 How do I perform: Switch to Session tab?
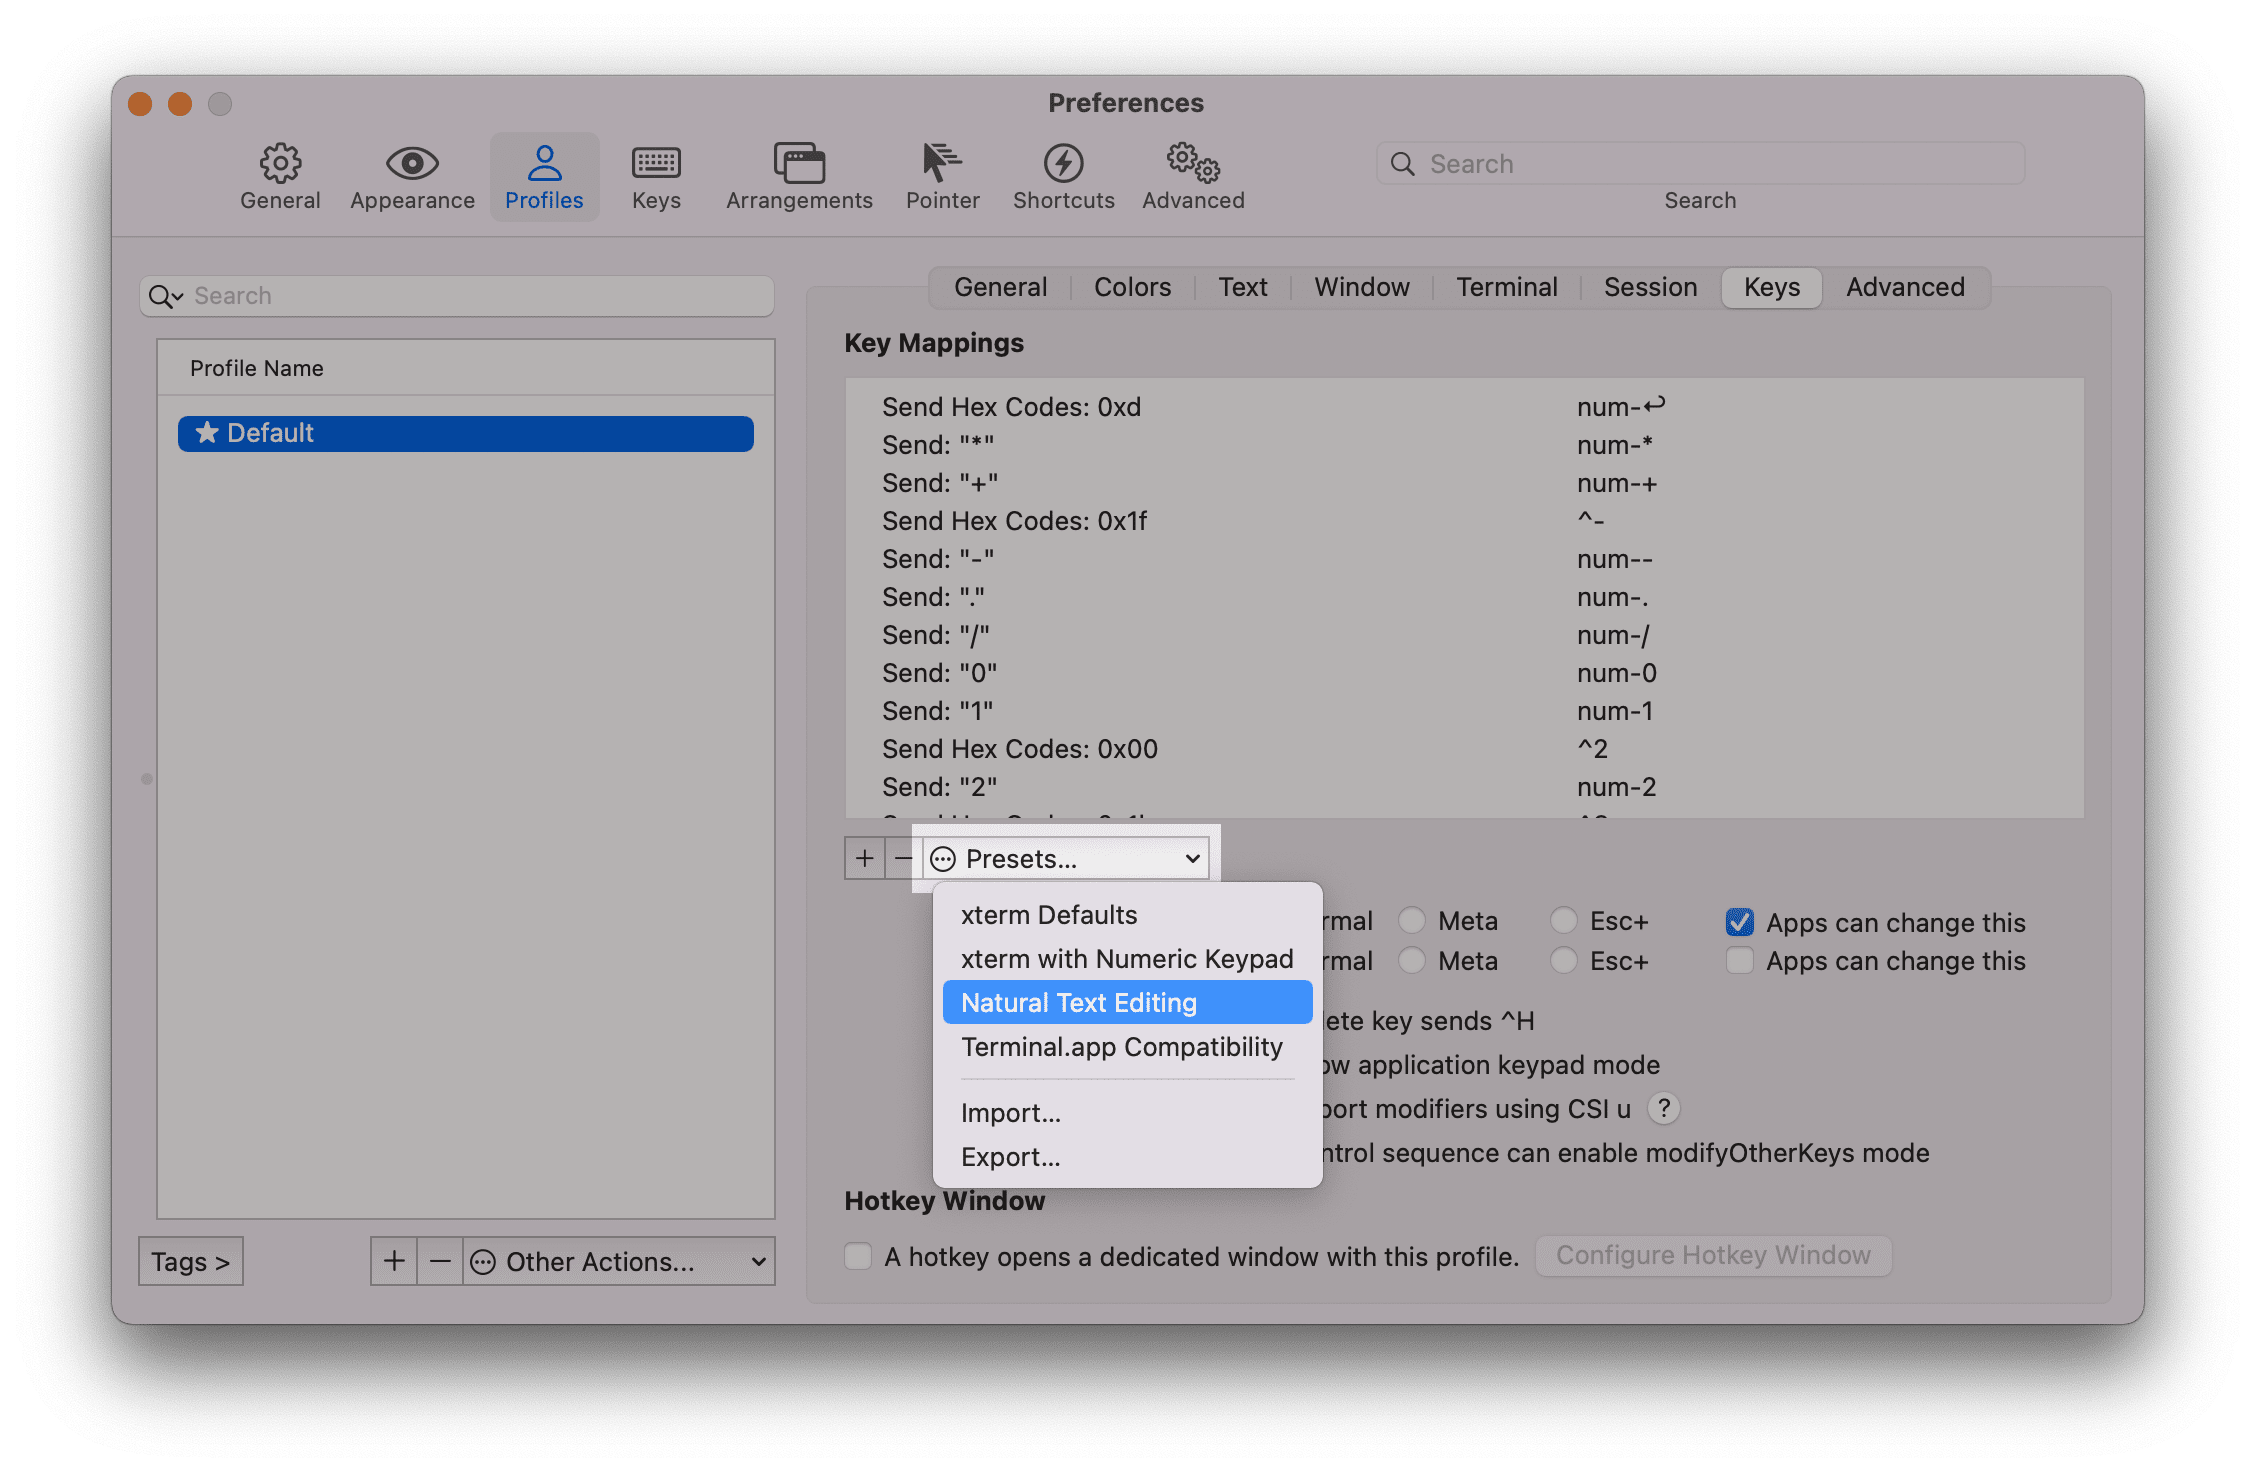(1650, 287)
